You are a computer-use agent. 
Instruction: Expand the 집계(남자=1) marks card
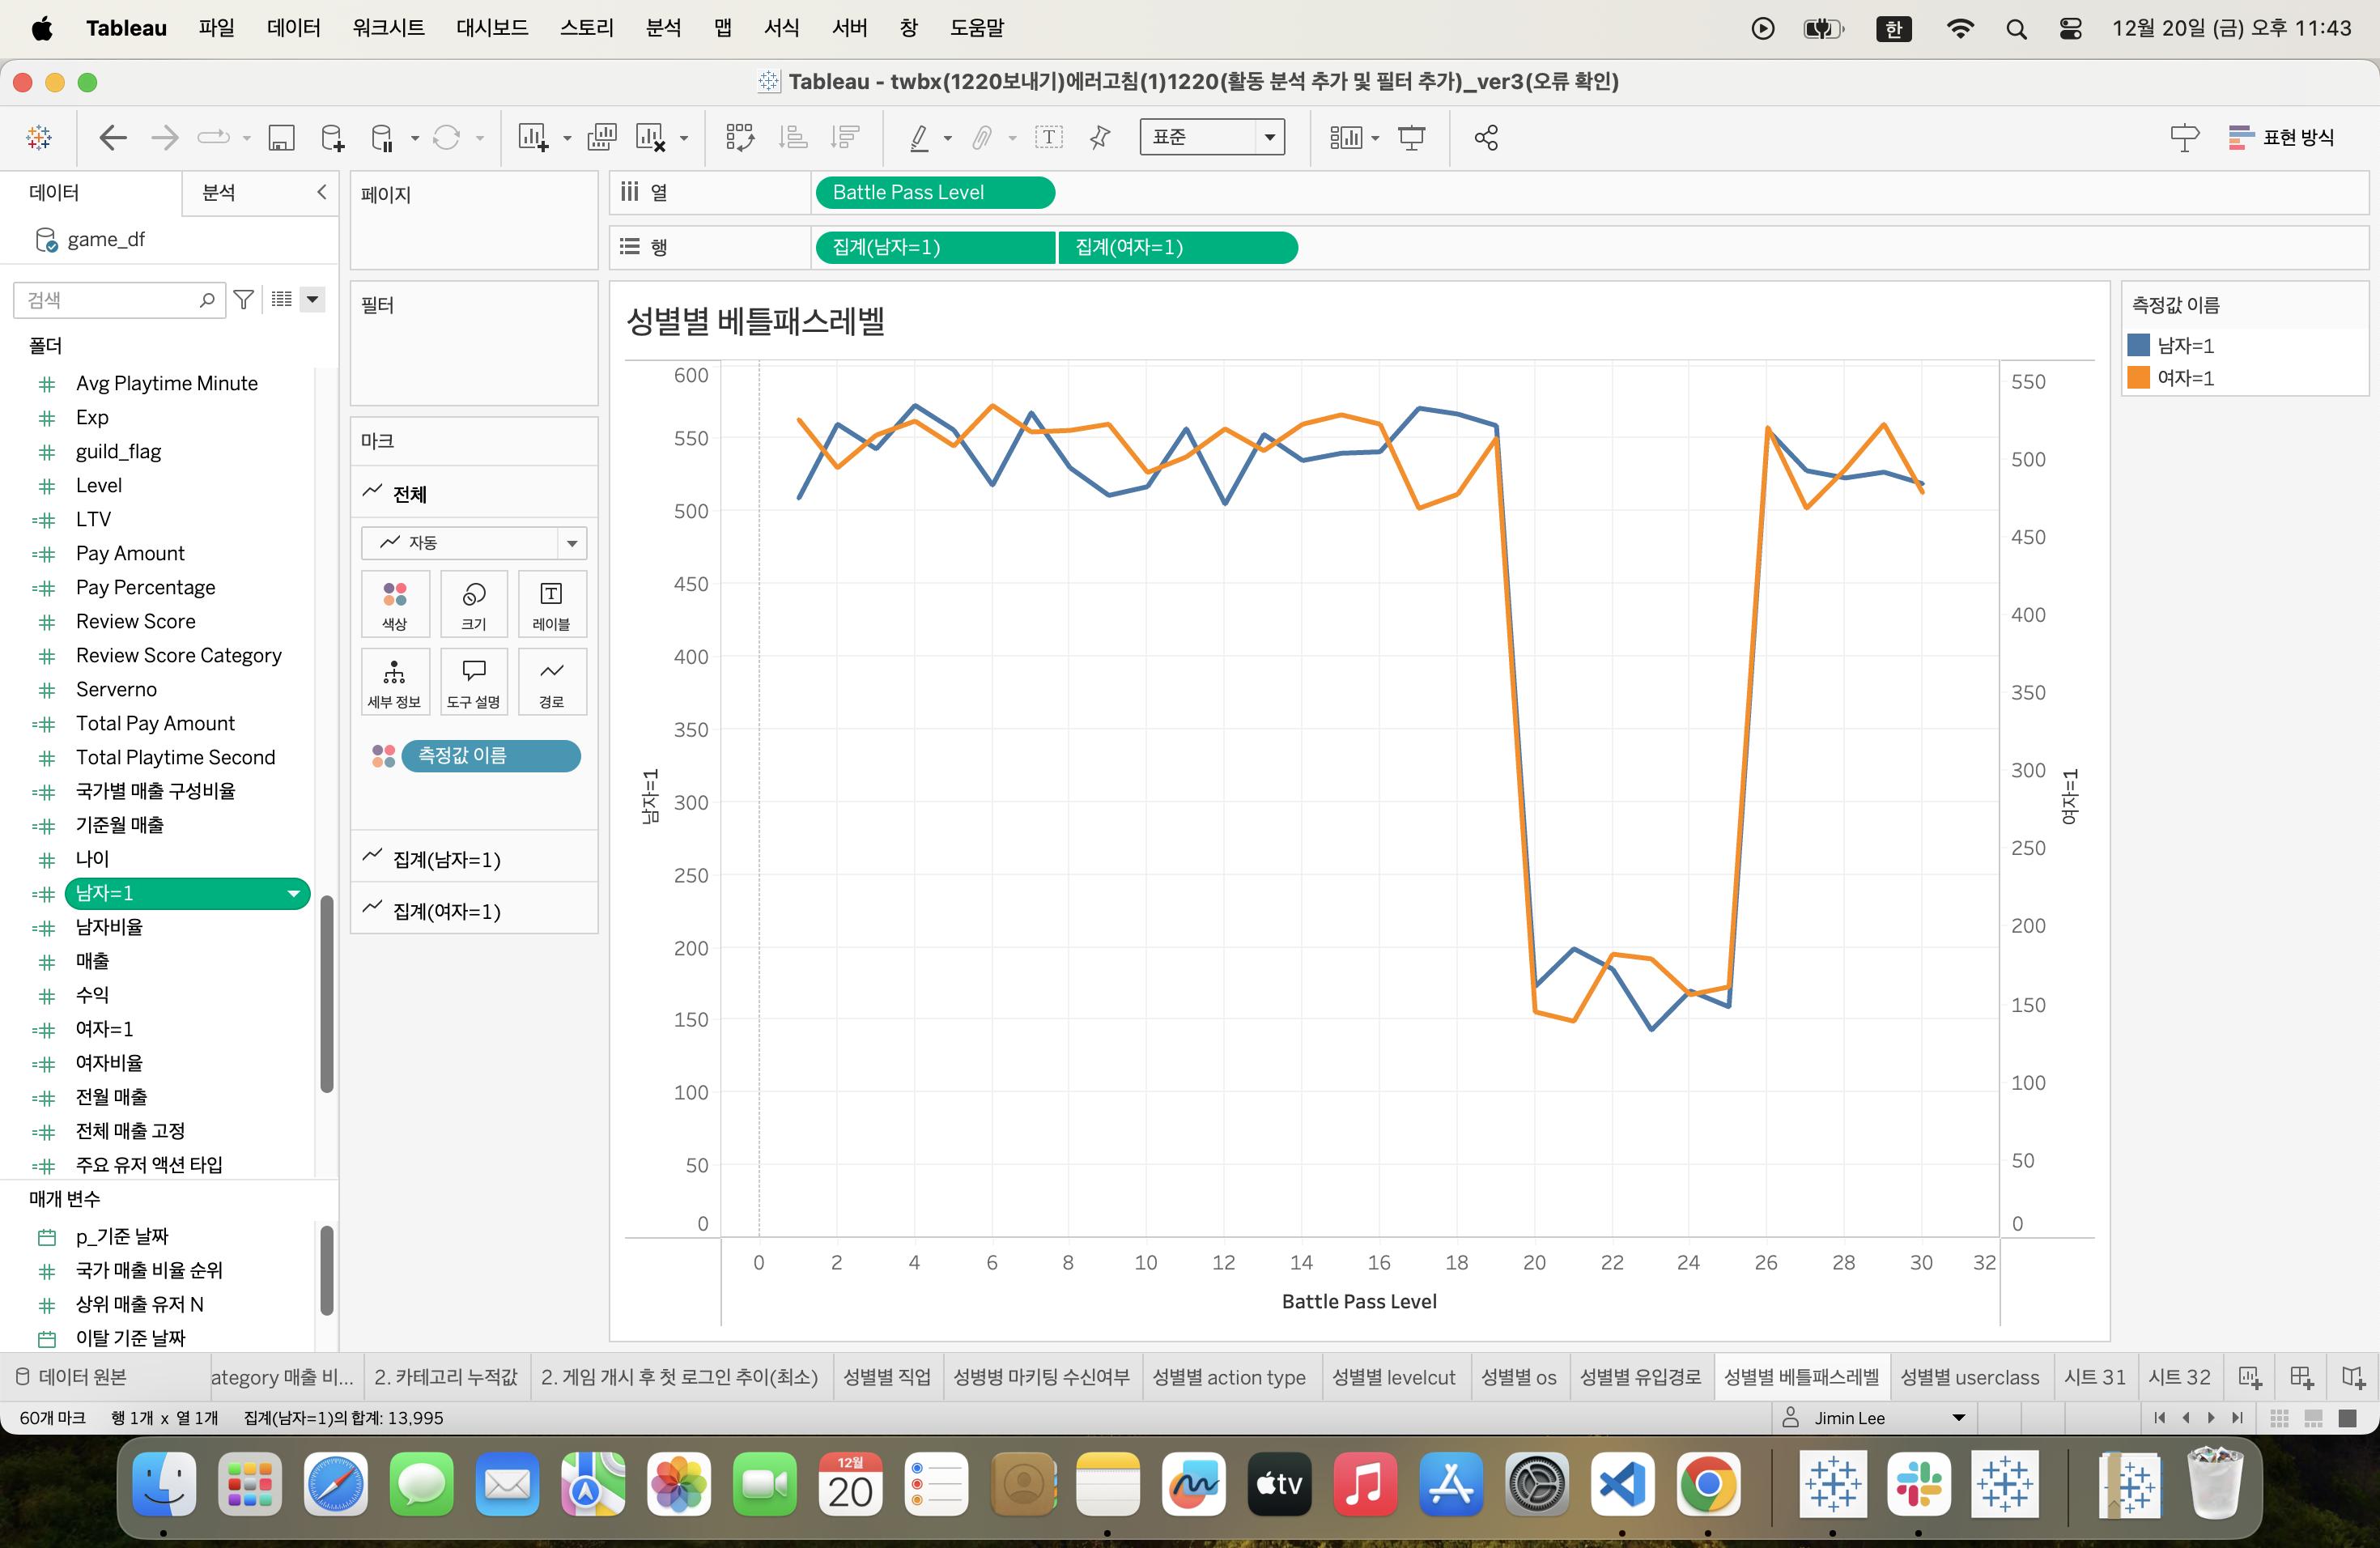(x=474, y=858)
